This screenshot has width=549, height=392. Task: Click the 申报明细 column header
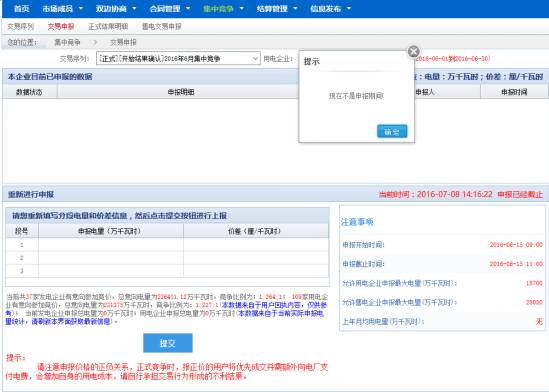coord(181,92)
